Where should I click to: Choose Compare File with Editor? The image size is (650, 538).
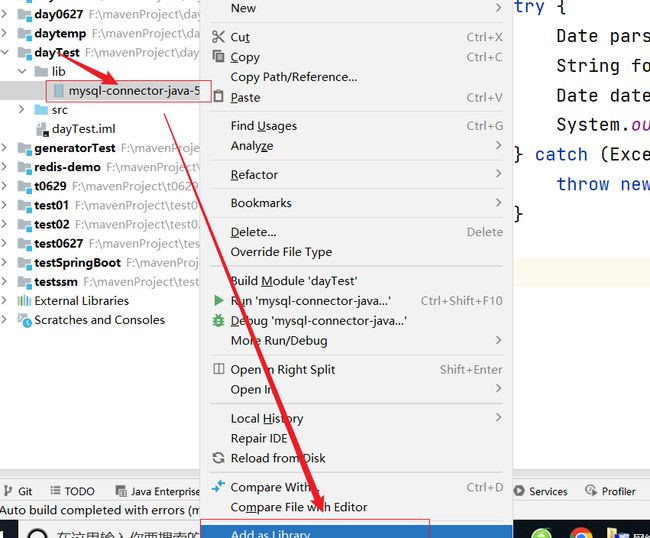point(357,507)
